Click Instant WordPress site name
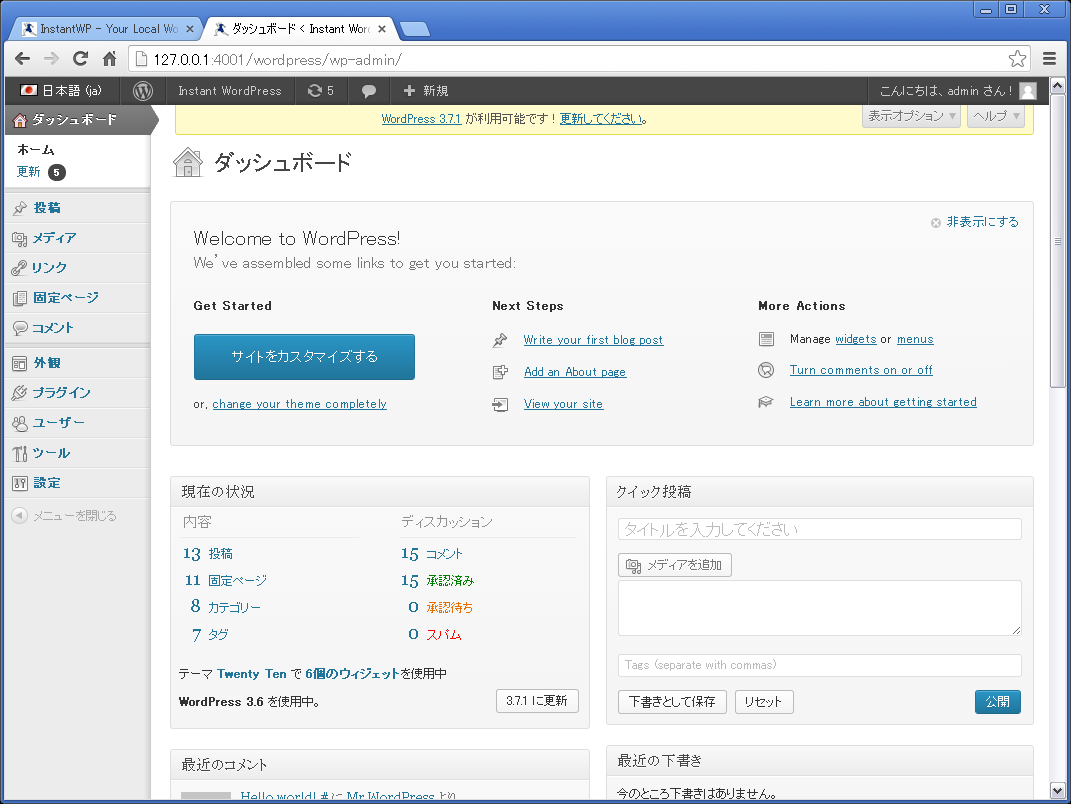Image resolution: width=1071 pixels, height=804 pixels. tap(230, 91)
